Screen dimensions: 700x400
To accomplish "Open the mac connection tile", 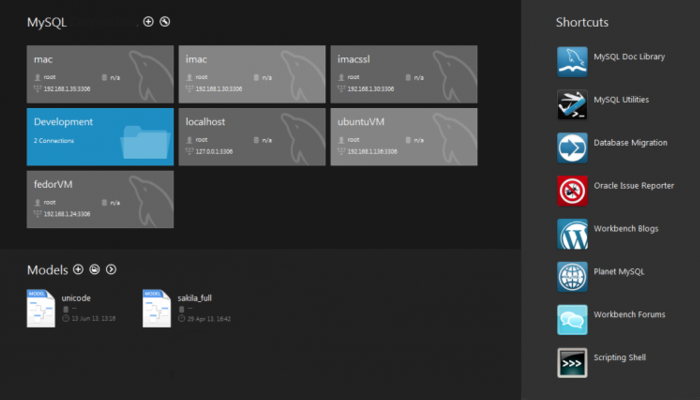I will click(100, 74).
